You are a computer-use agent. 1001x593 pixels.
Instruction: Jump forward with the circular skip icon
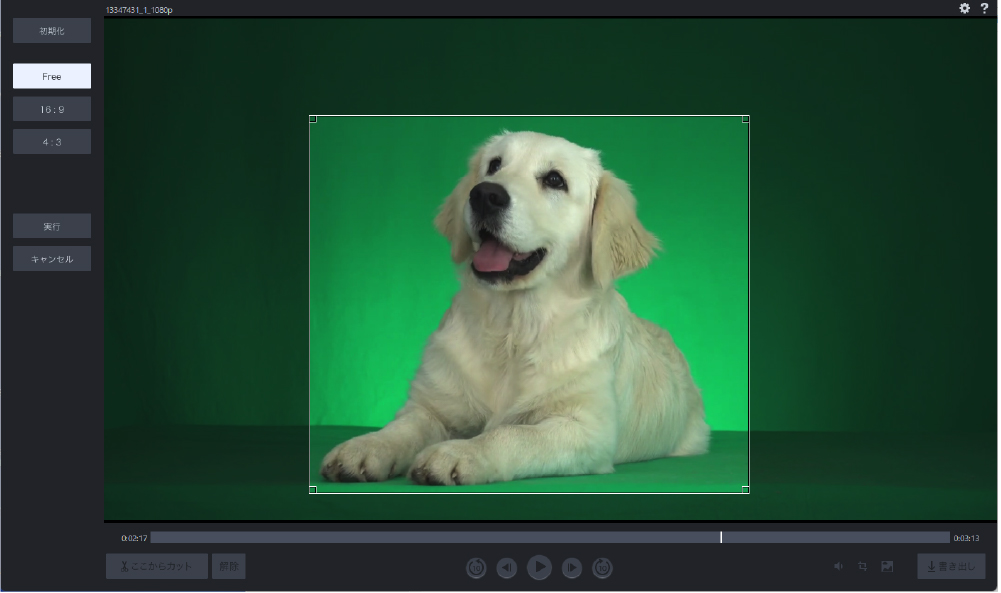(x=602, y=568)
